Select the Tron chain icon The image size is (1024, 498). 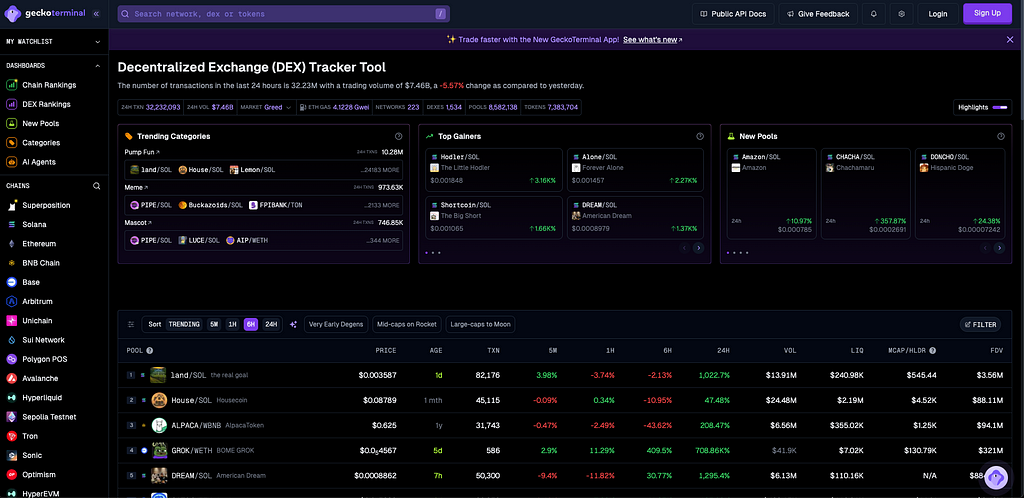click(11, 436)
